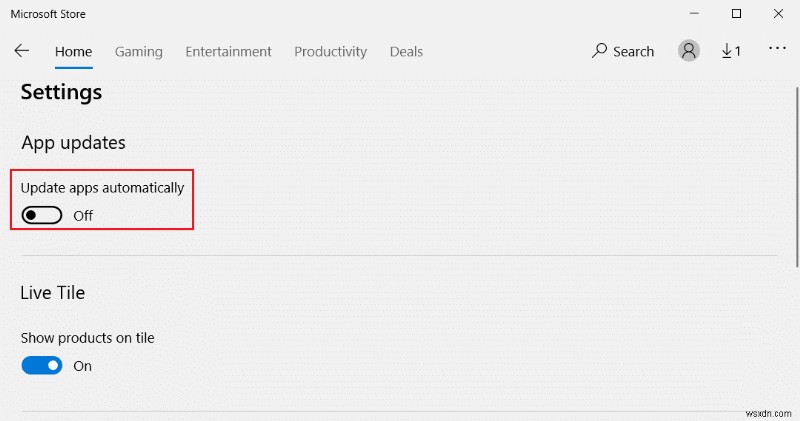Maximize the Microsoft Store window
Viewport: 800px width, 421px height.
[737, 14]
